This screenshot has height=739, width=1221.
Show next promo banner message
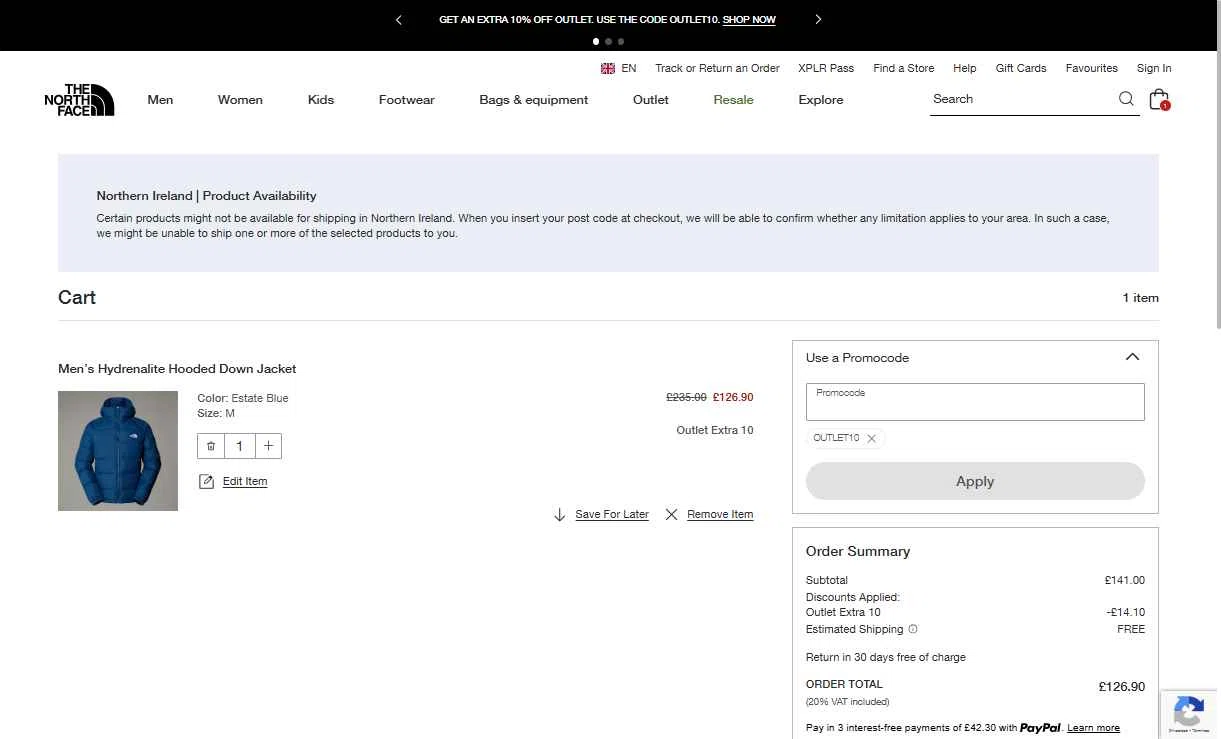818,20
